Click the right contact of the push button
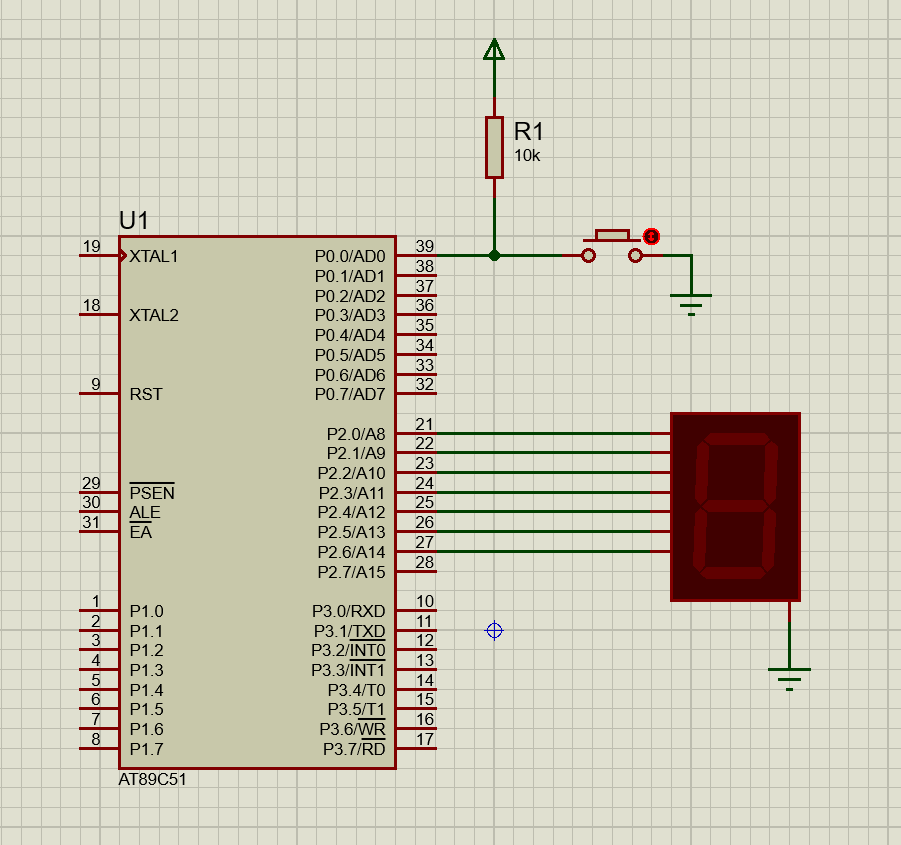 coord(635,256)
